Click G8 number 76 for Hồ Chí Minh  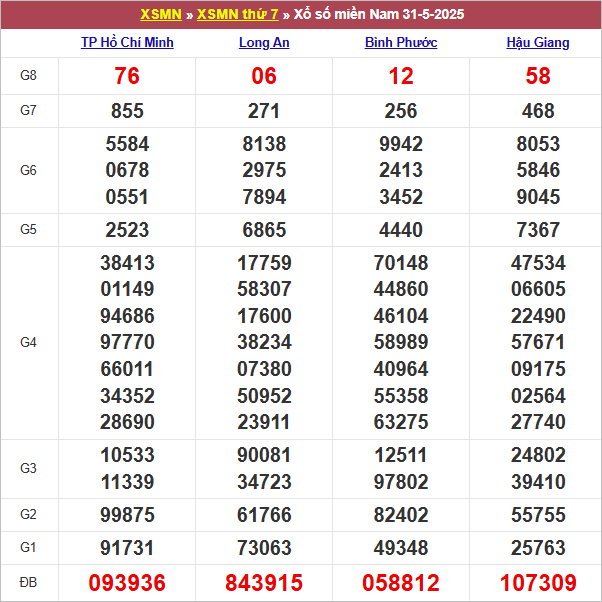127,76
